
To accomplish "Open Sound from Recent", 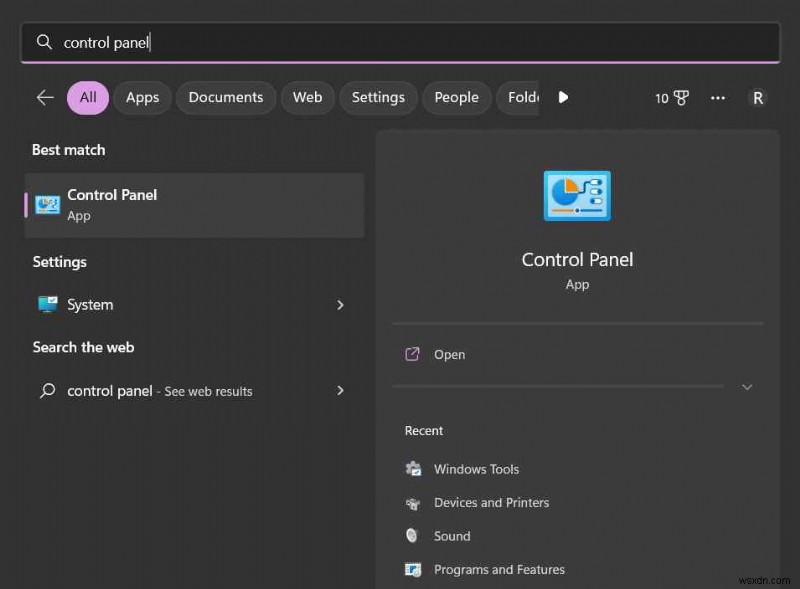I will tap(452, 535).
